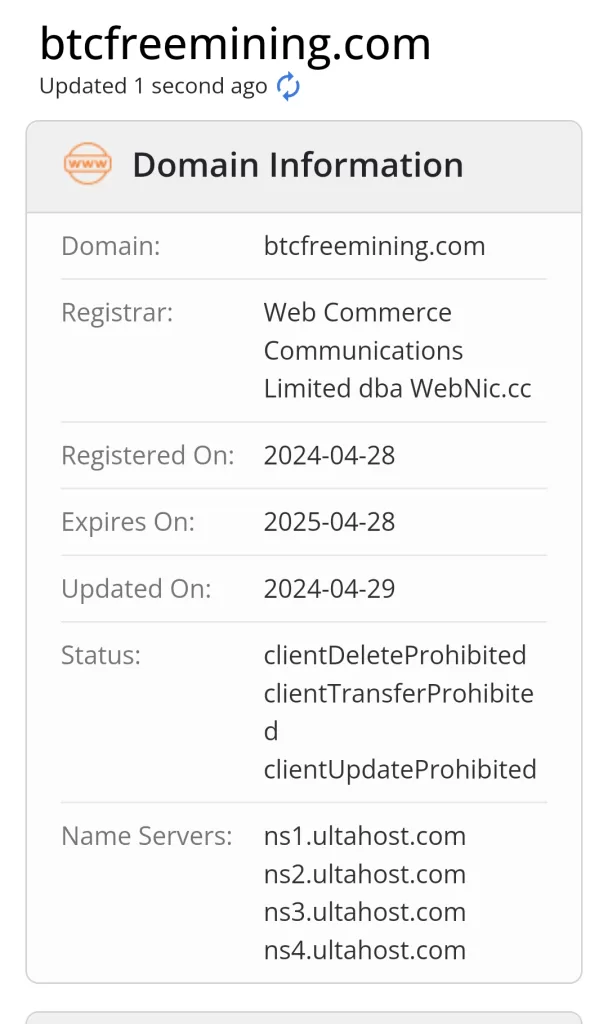Click the clientUpdateProhibited status
Viewport: 608px width, 1024px height.
(x=400, y=770)
